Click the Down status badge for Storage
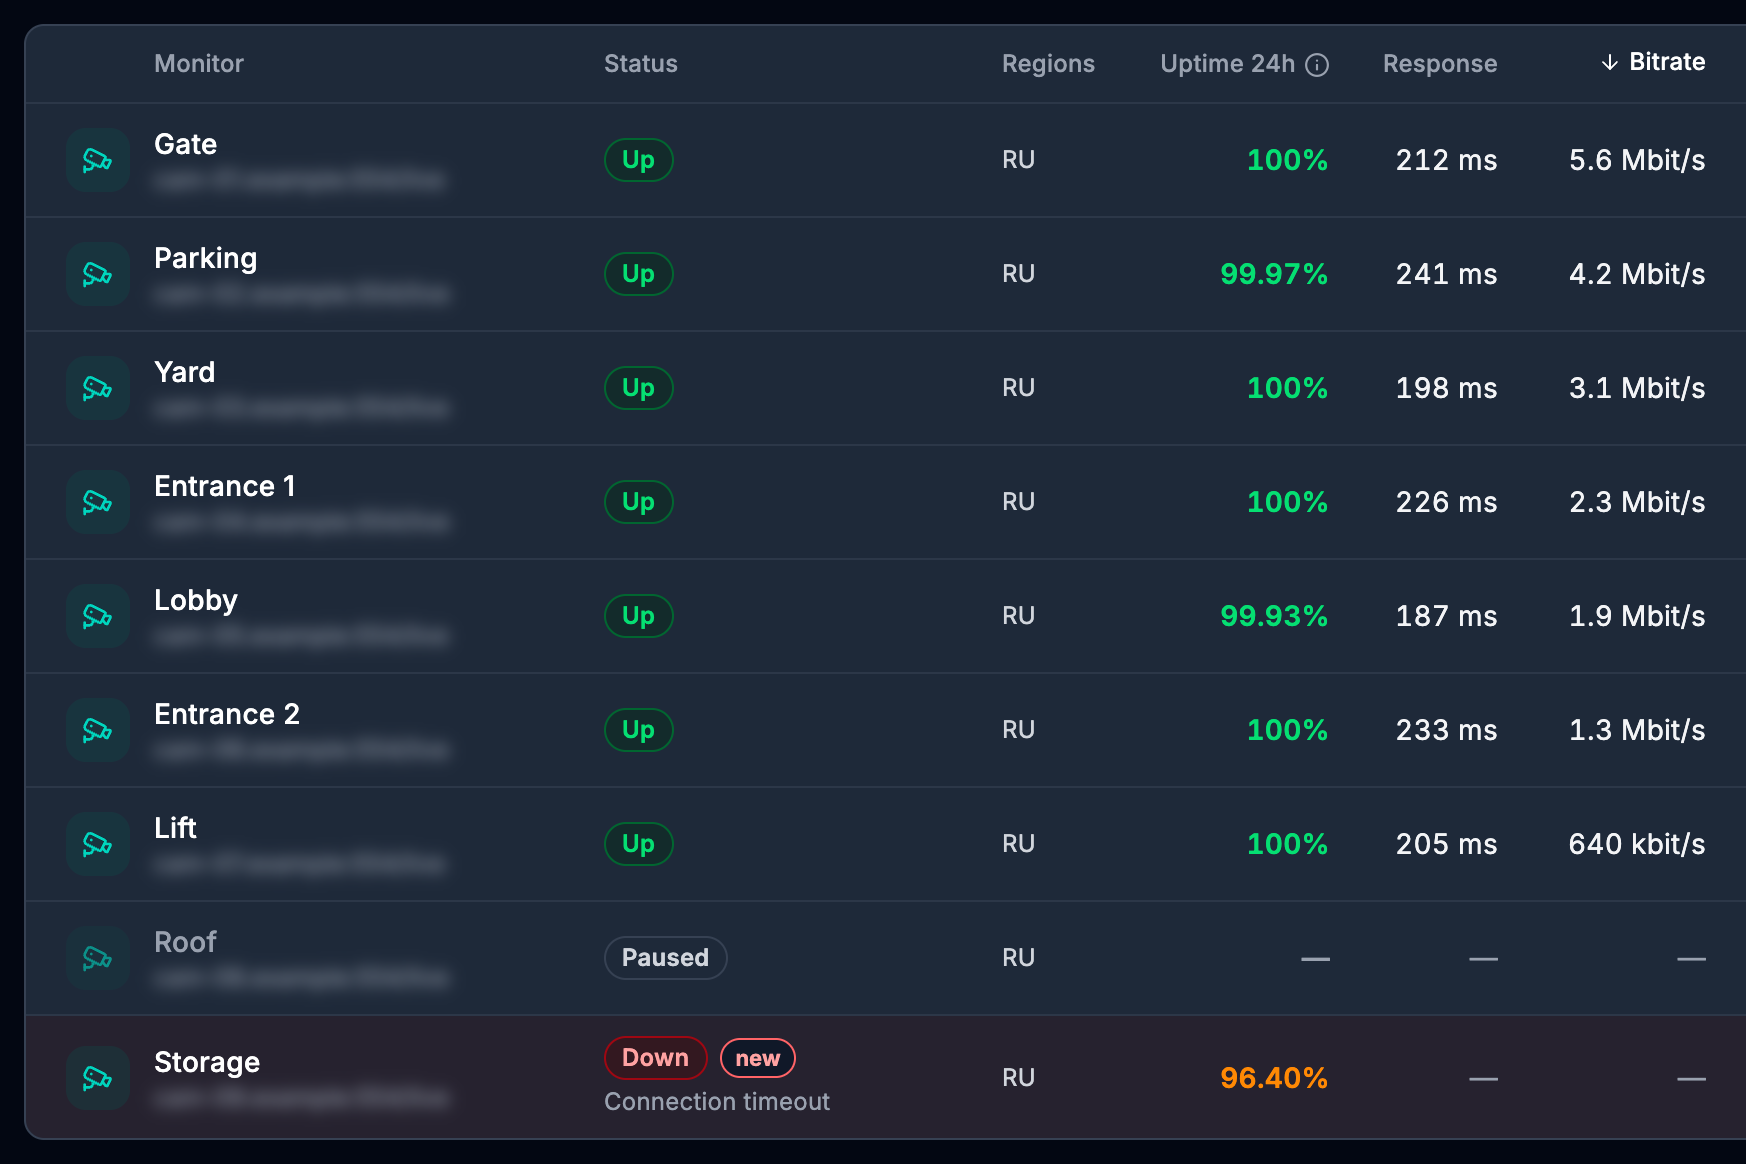Screen dimensions: 1746x1164 (655, 1058)
